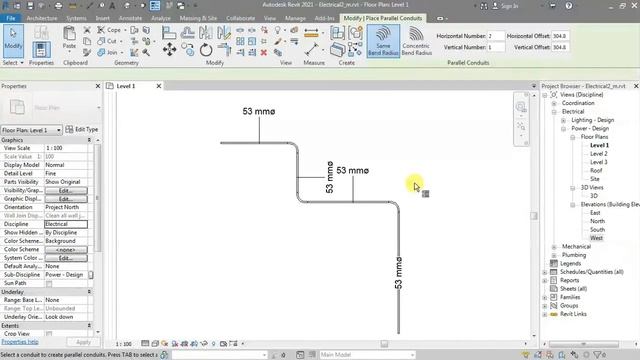Click the Align tool icon
This screenshot has width=640, height=360.
coord(169,33)
